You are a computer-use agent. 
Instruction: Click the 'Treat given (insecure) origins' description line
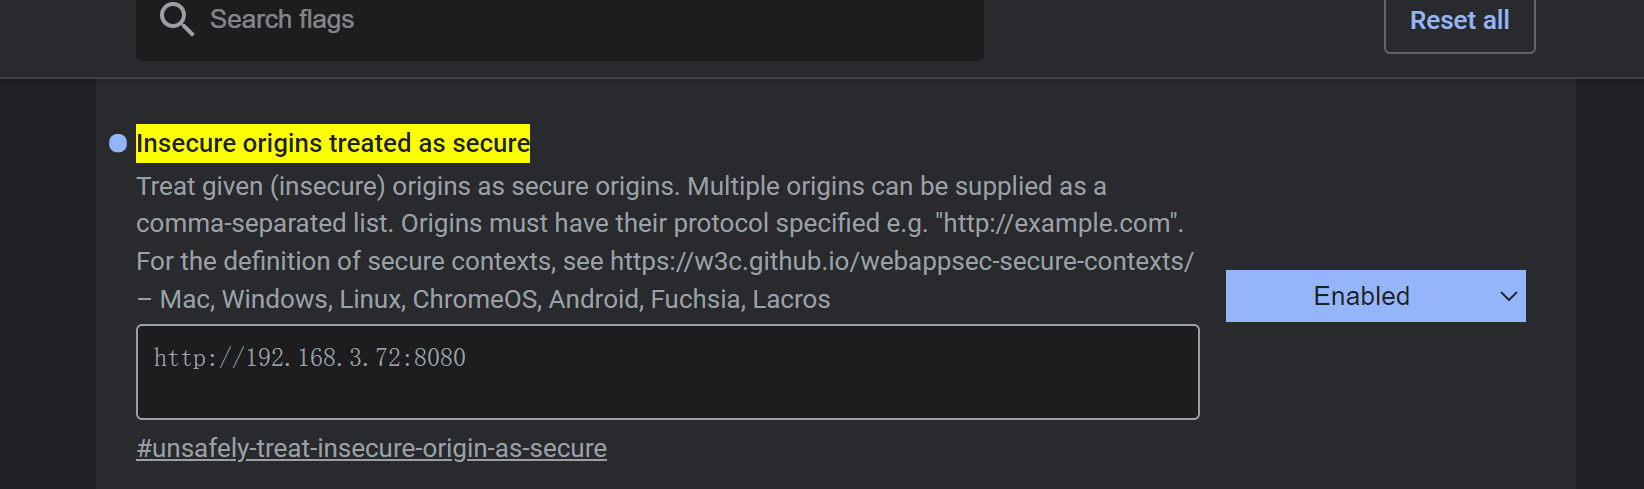click(621, 186)
